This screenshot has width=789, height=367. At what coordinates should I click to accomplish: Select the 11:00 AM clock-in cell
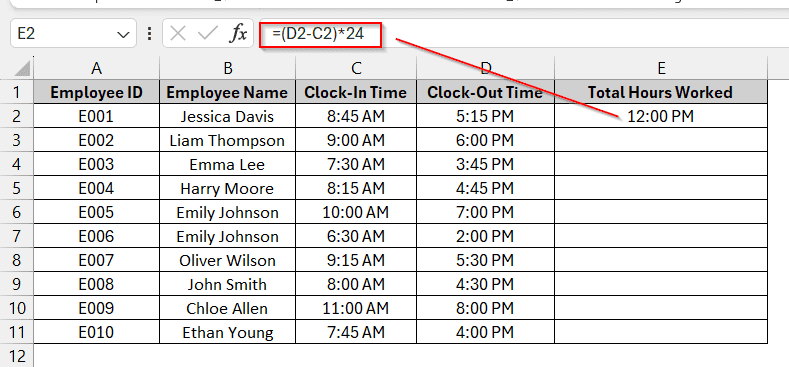(356, 308)
